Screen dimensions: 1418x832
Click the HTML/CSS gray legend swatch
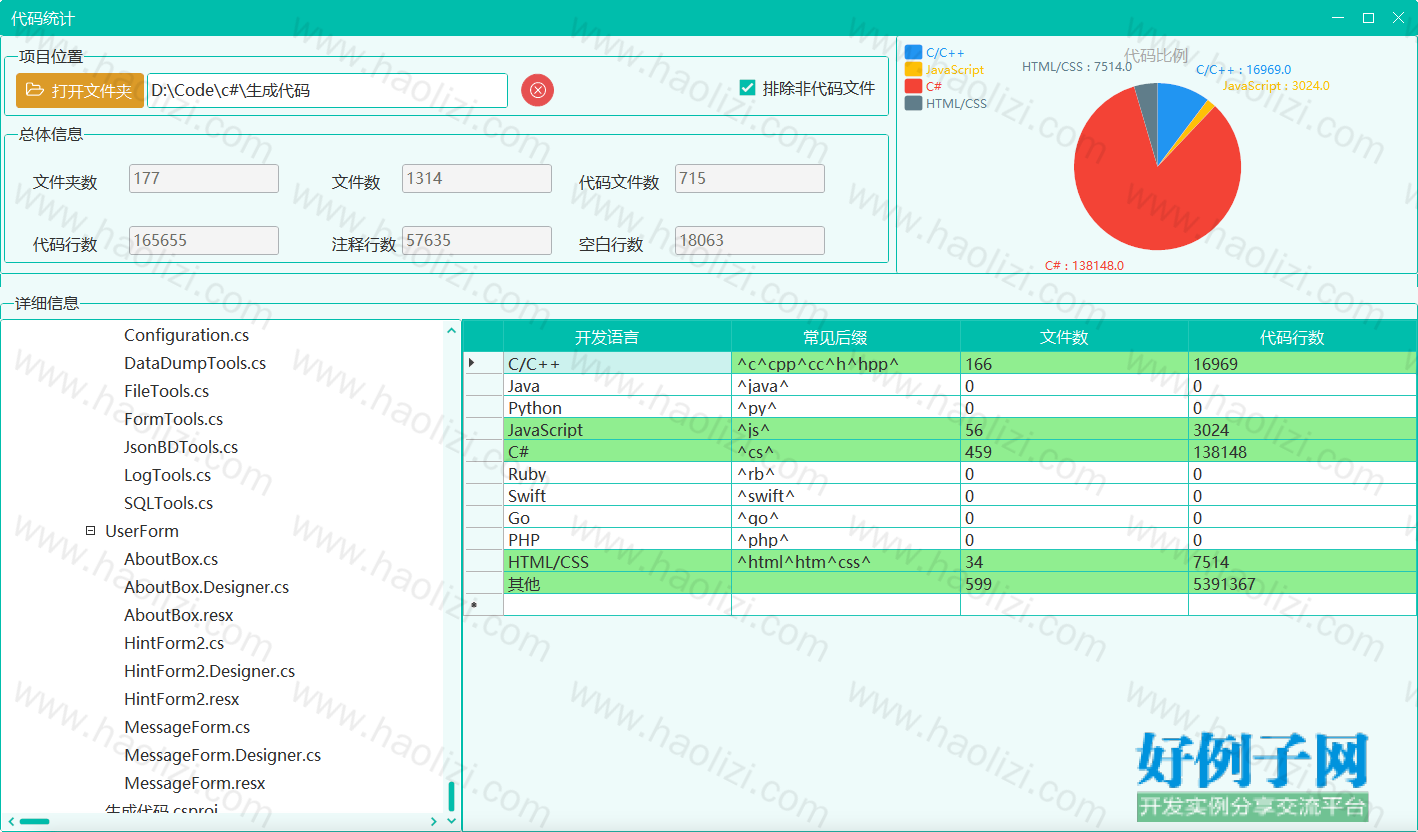[913, 103]
